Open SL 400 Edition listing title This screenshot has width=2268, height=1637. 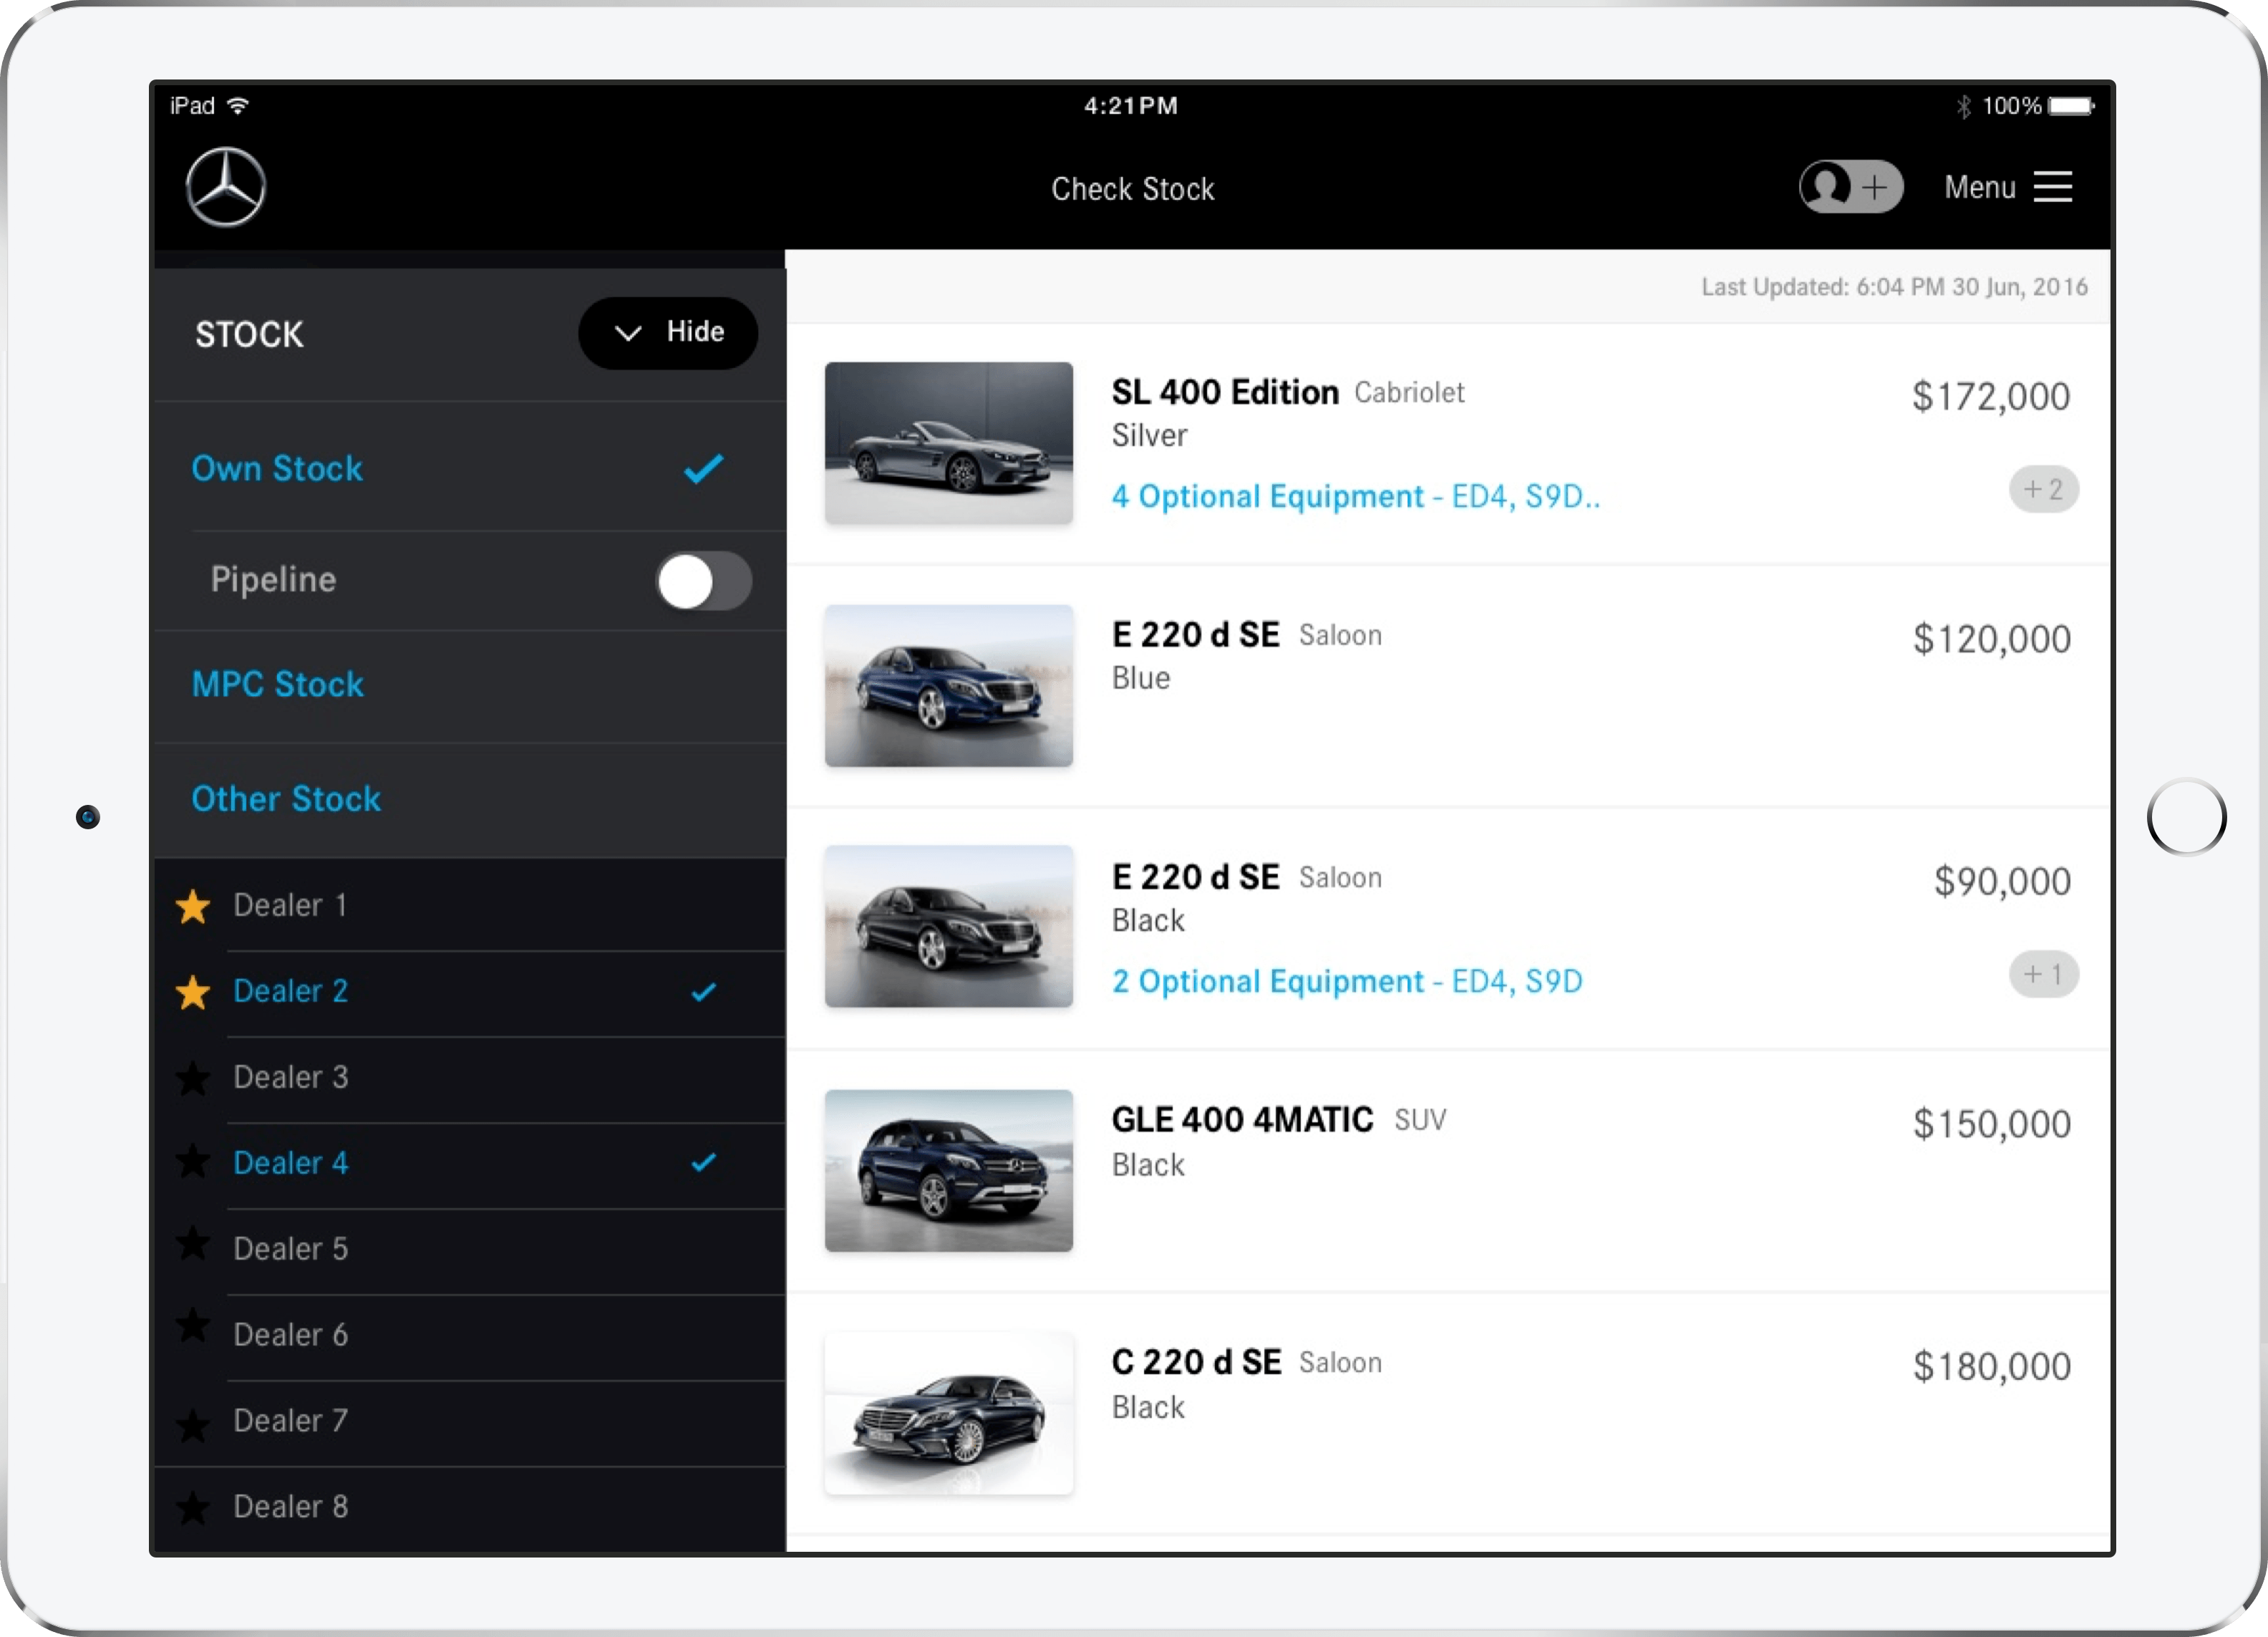[1225, 392]
